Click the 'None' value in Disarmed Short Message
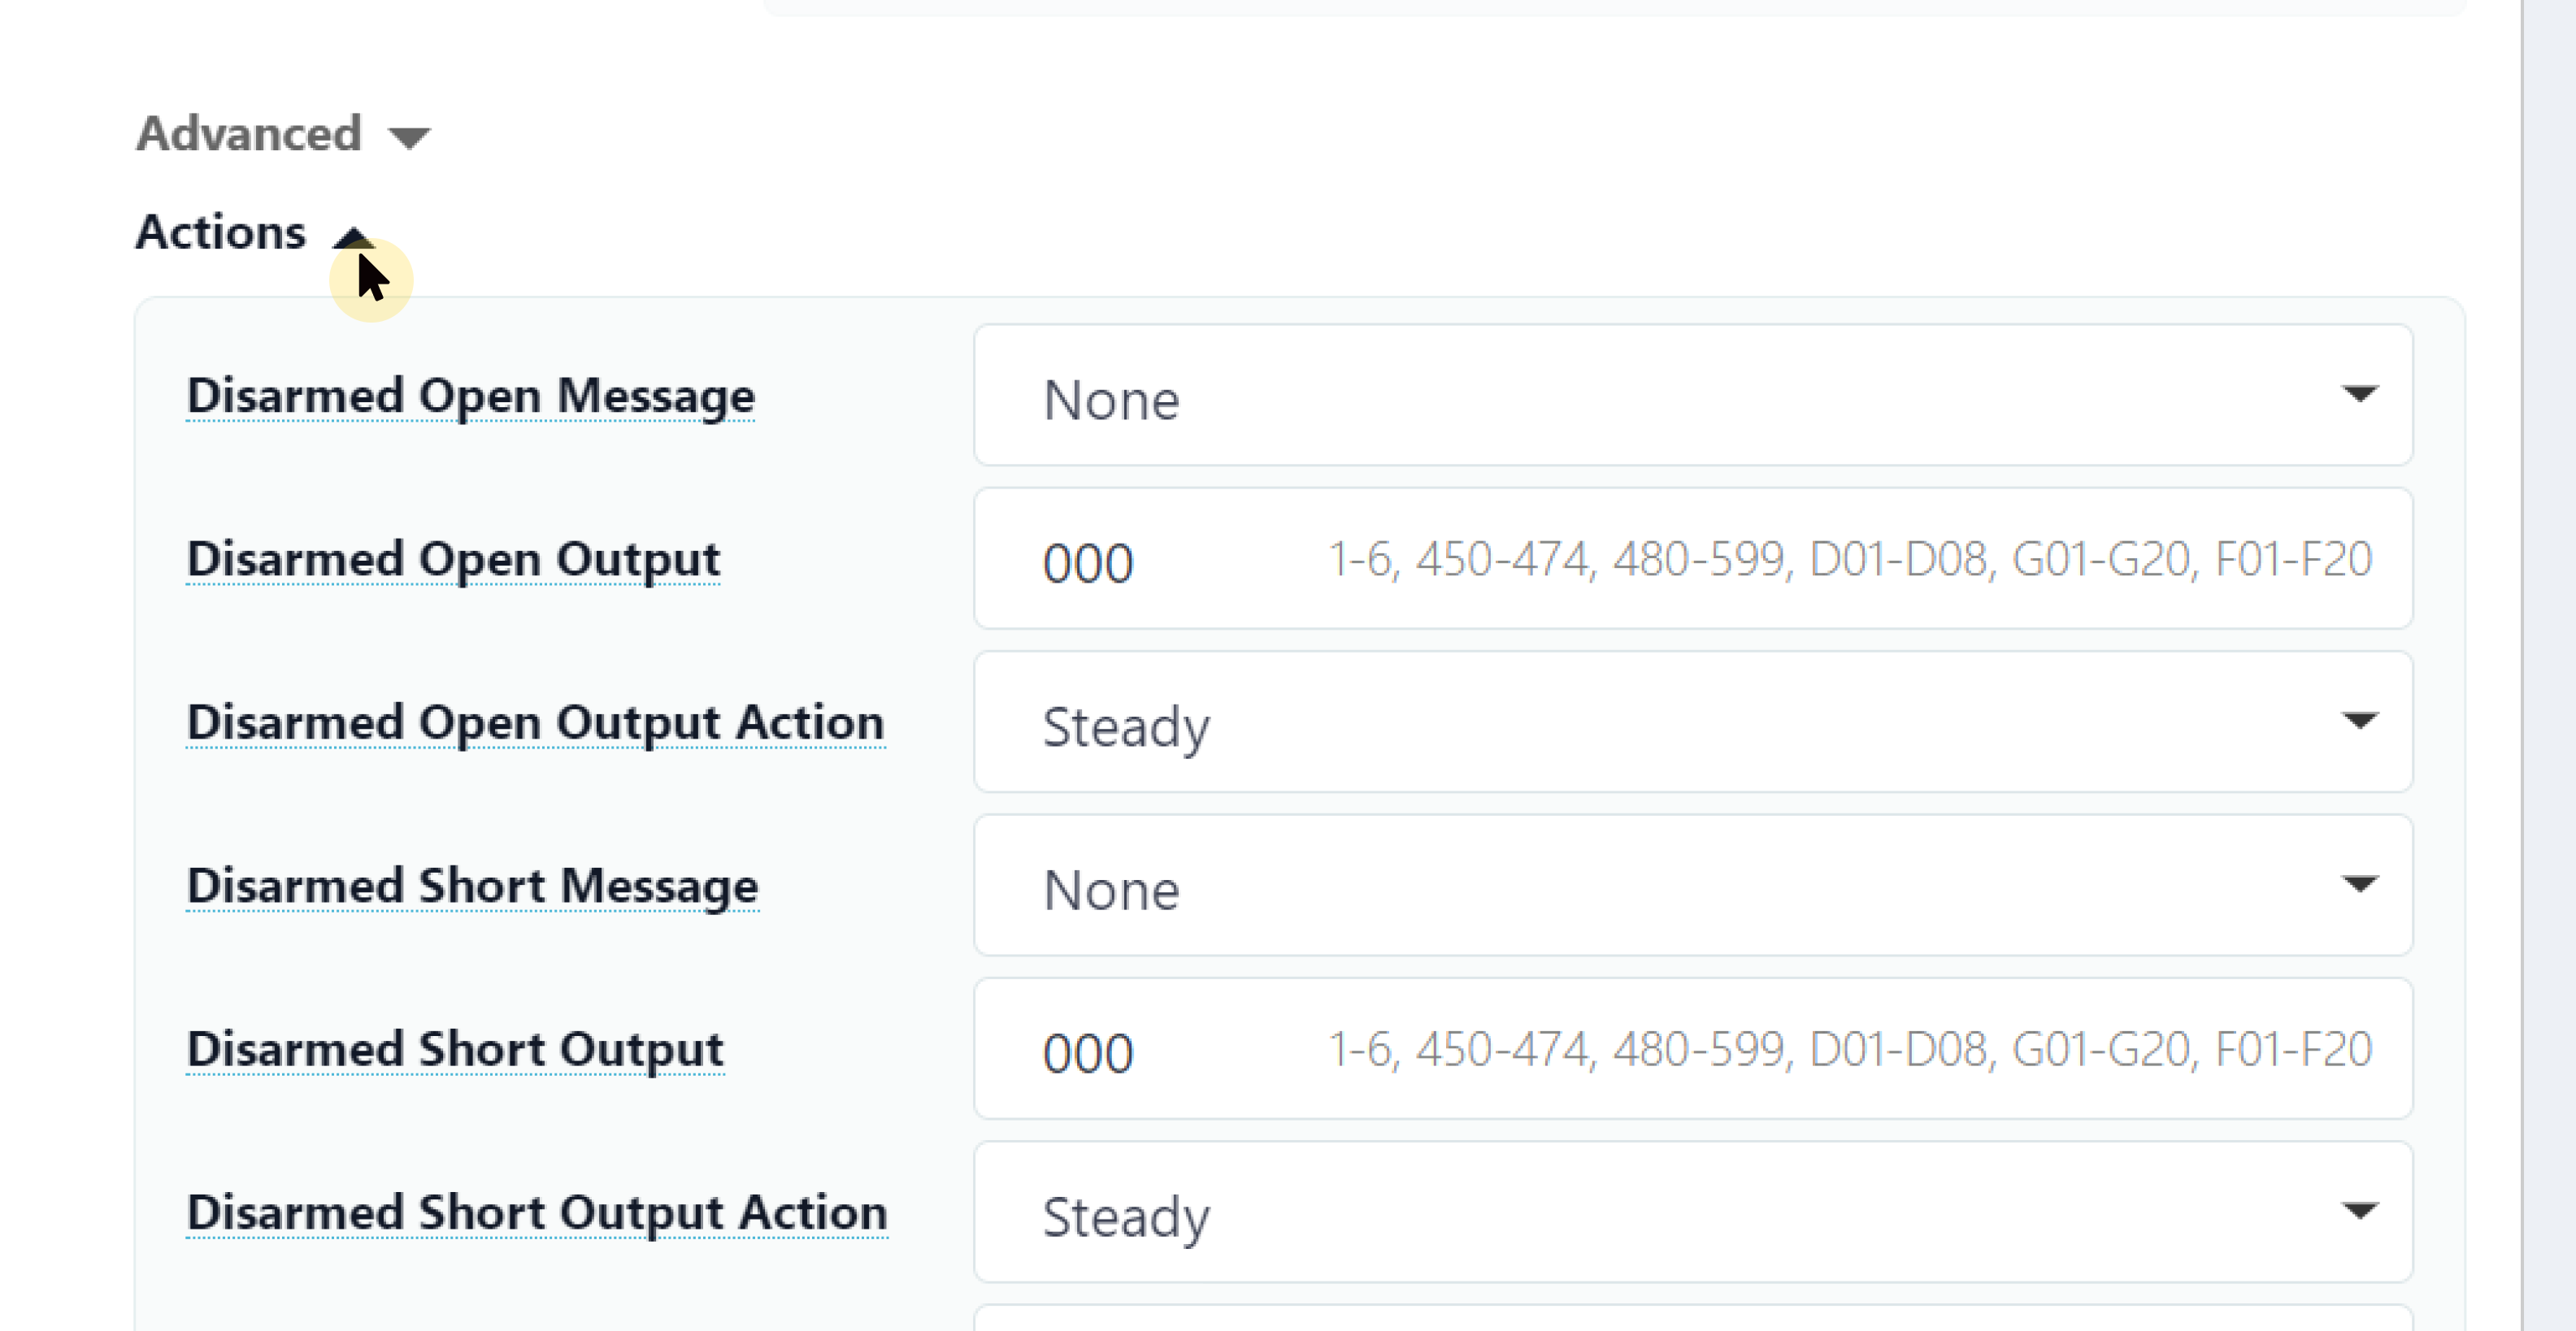 point(1111,890)
